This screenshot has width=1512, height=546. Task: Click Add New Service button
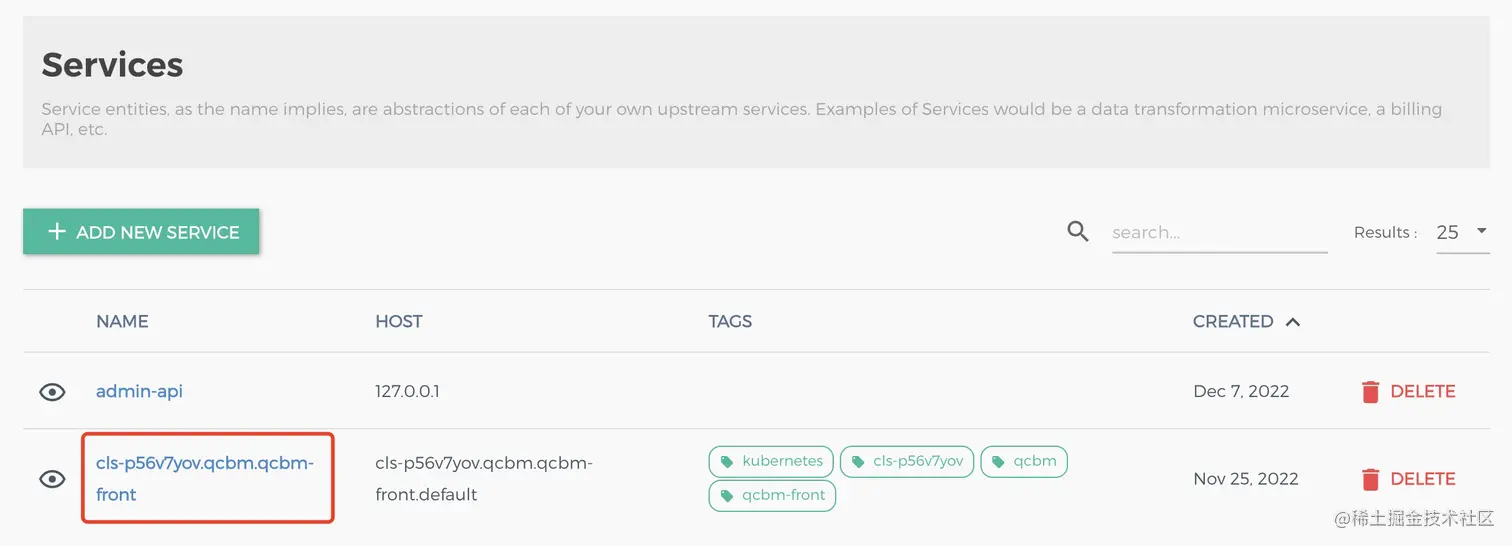pyautogui.click(x=141, y=232)
